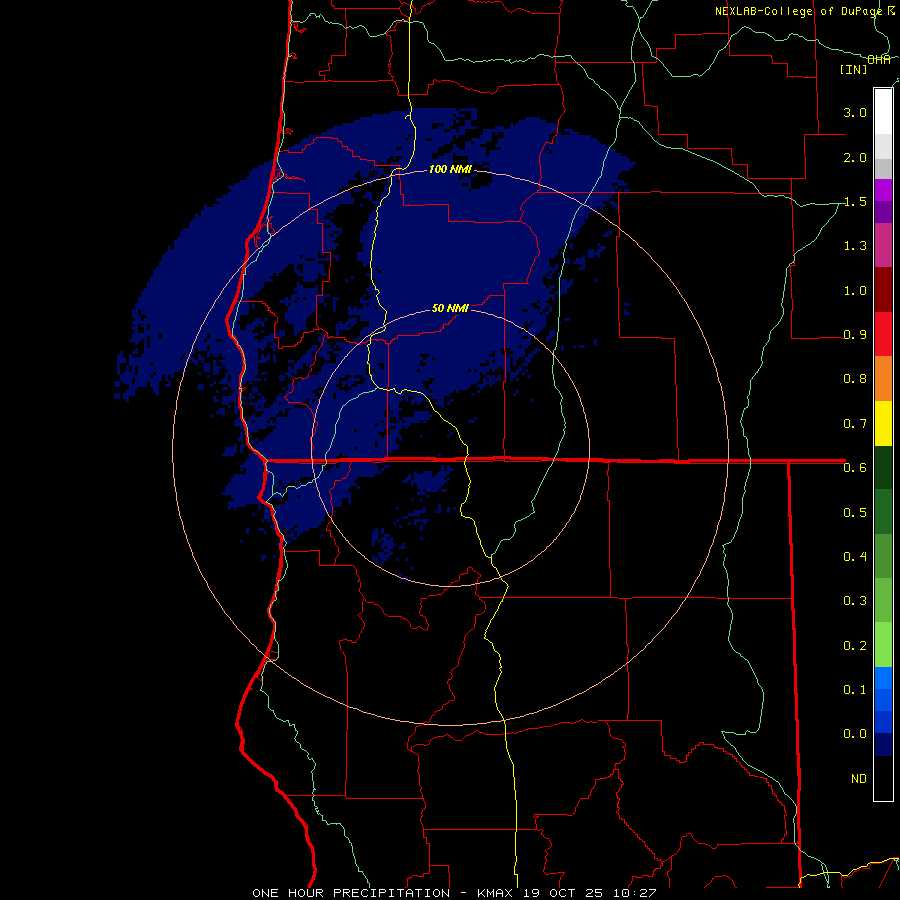Click the [IN] units label
The width and height of the screenshot is (900, 900).
coord(854,69)
